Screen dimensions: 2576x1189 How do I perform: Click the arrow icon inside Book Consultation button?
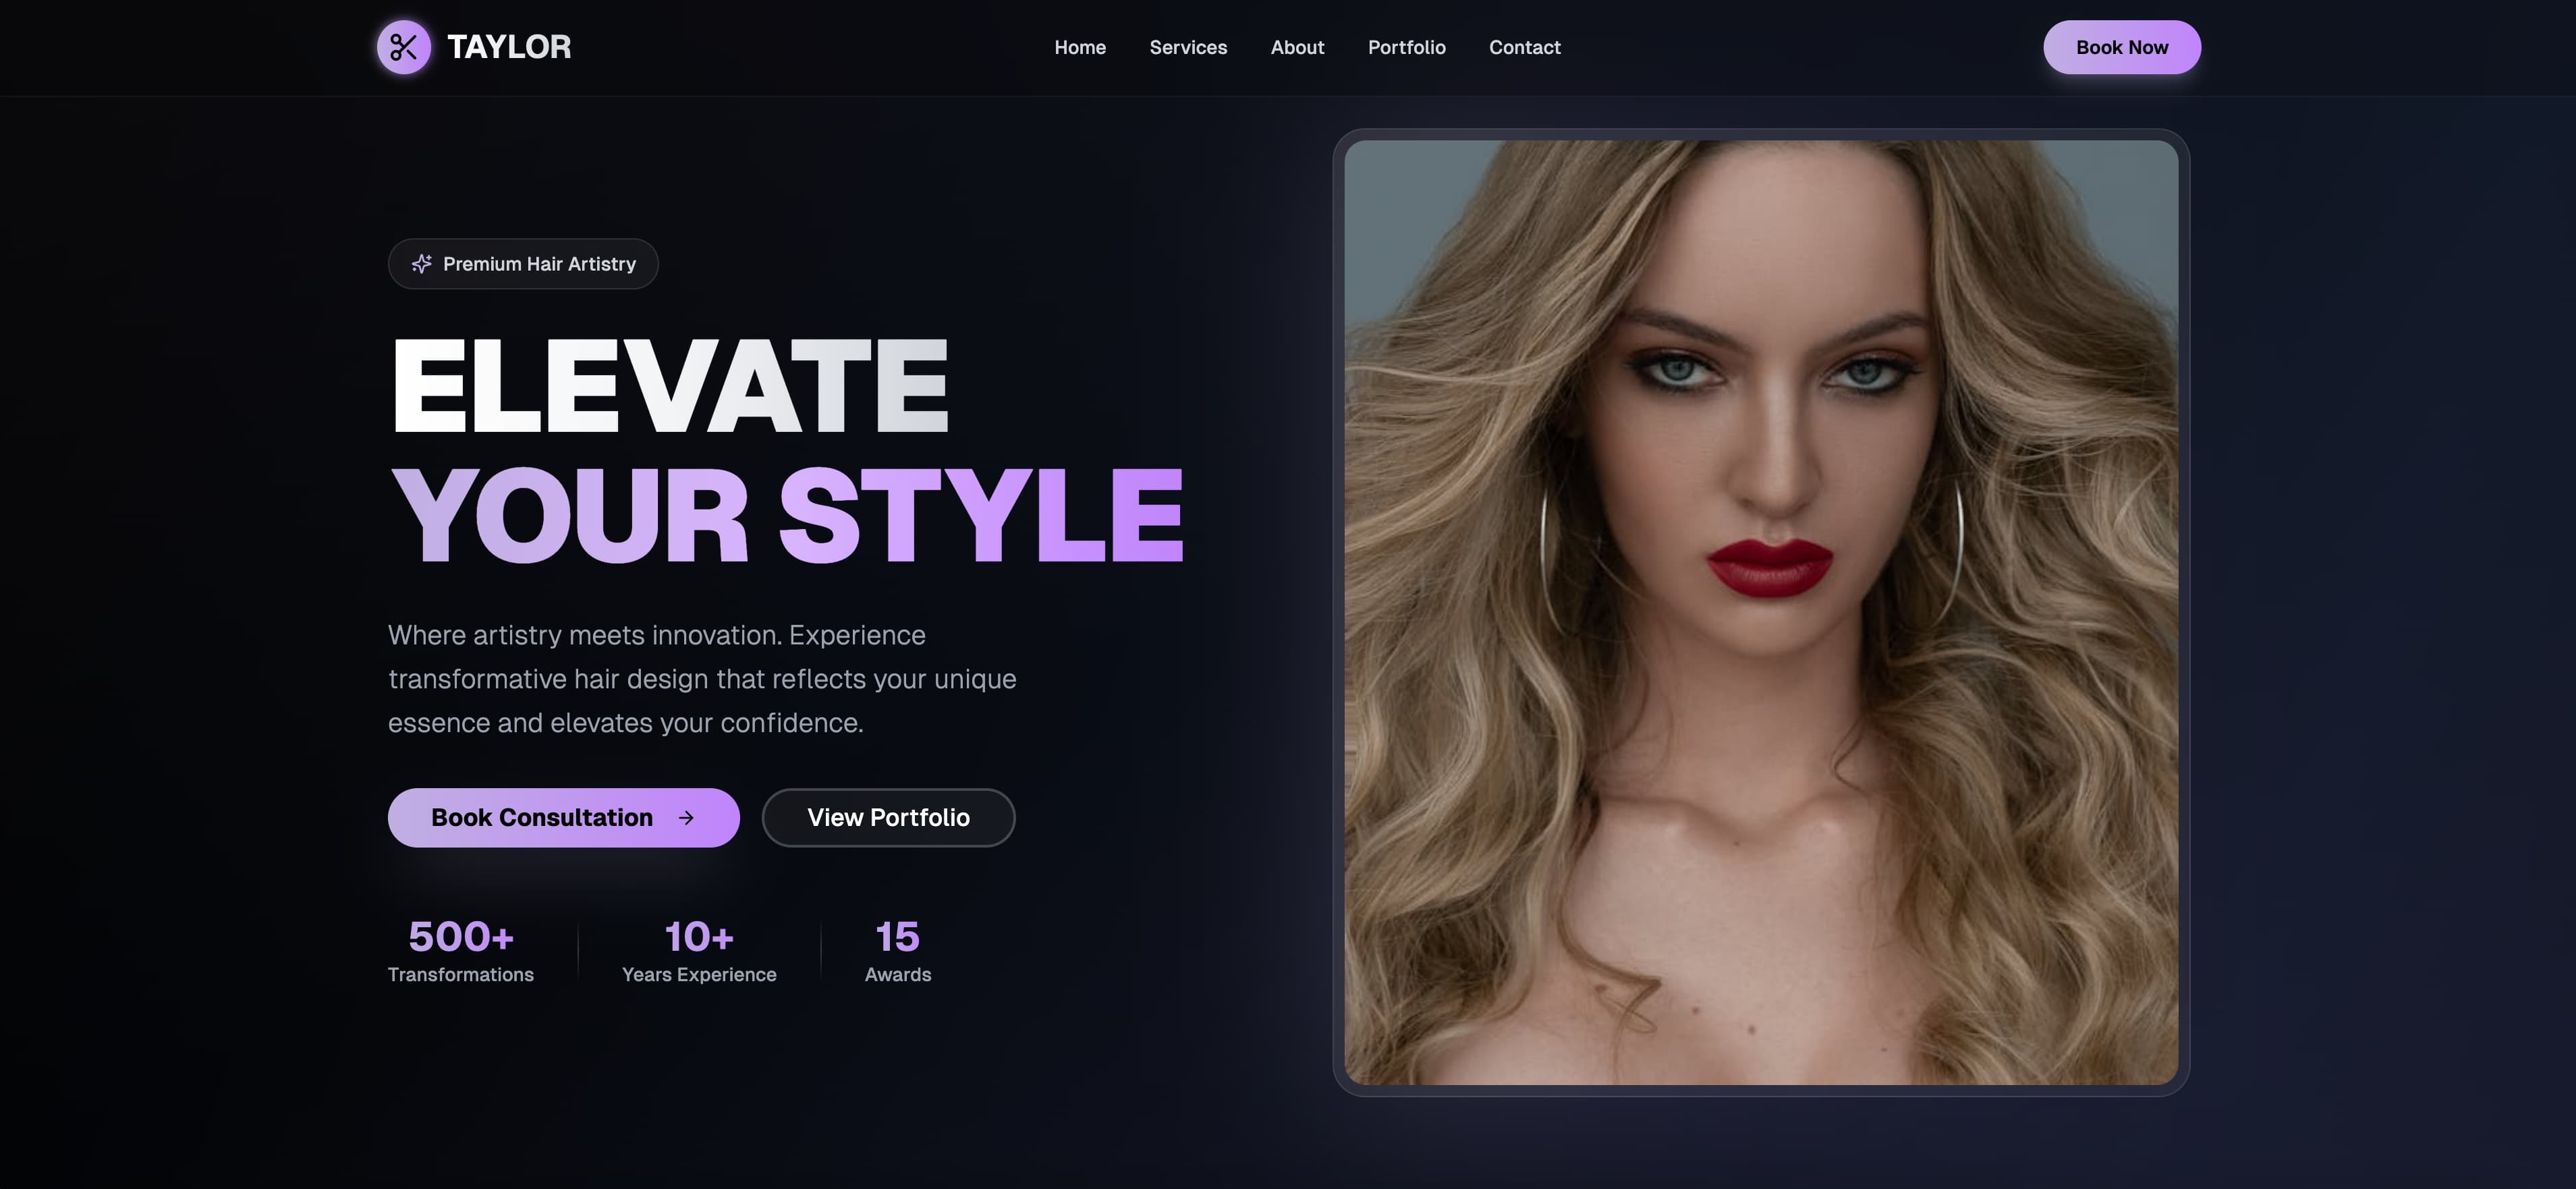(685, 817)
